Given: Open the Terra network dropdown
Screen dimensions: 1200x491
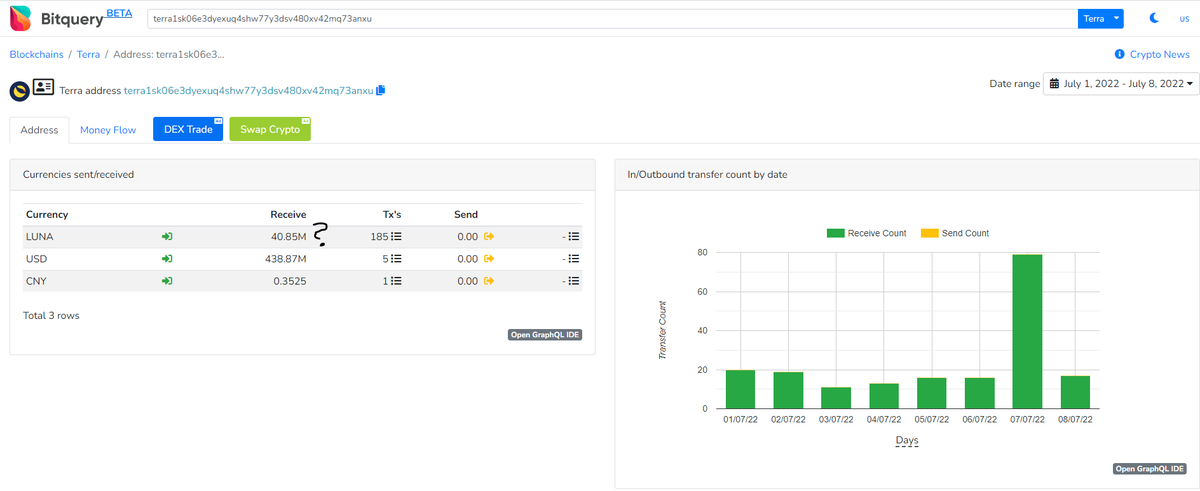Looking at the screenshot, I should coord(1101,19).
